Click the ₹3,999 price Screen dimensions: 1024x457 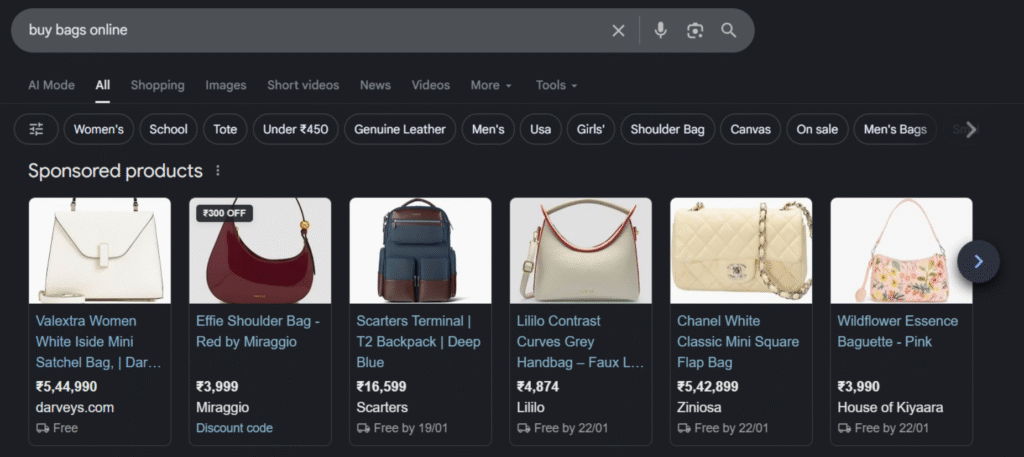tap(217, 387)
